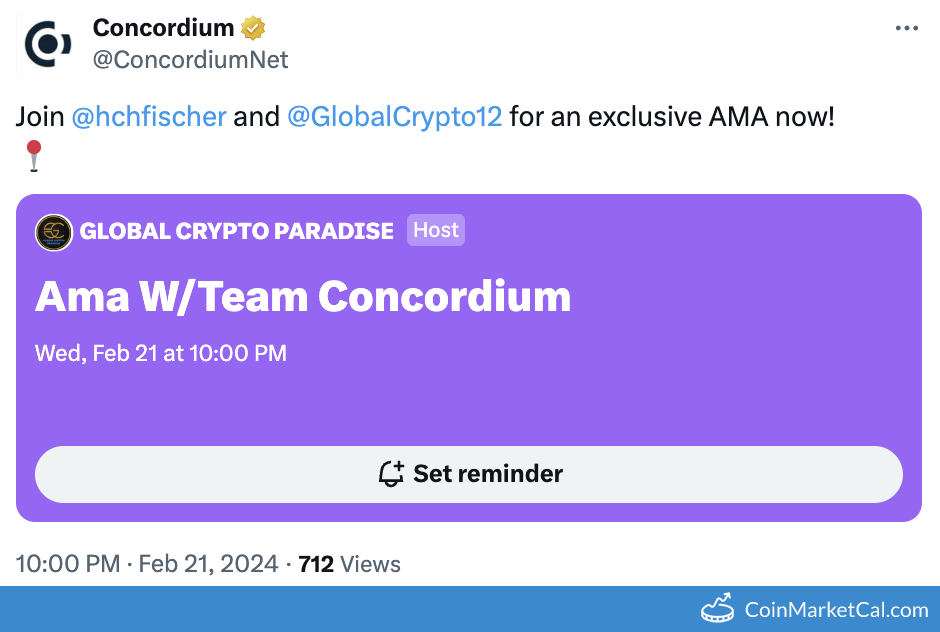940x632 pixels.
Task: Click the bell icon in Set reminder
Action: 391,474
